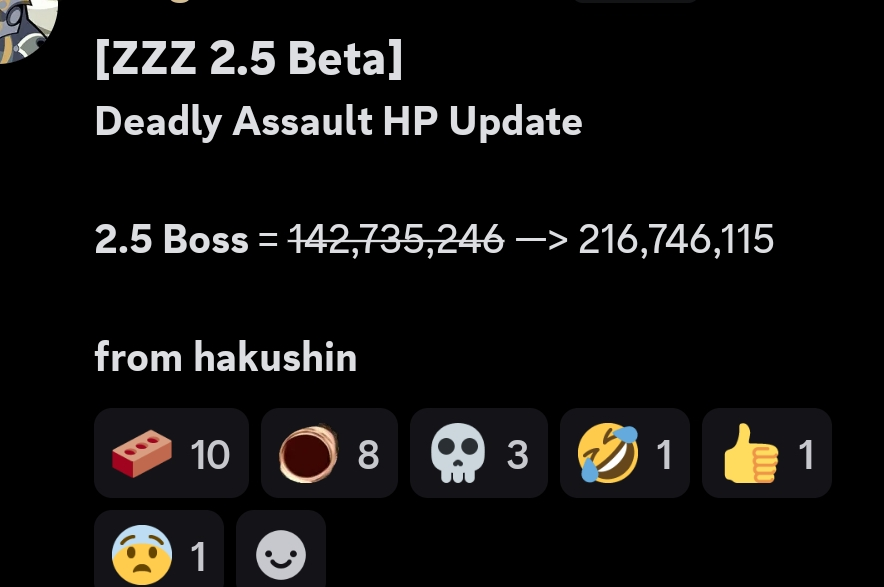
Task: Add a brick emoji reaction
Action: [x=171, y=453]
